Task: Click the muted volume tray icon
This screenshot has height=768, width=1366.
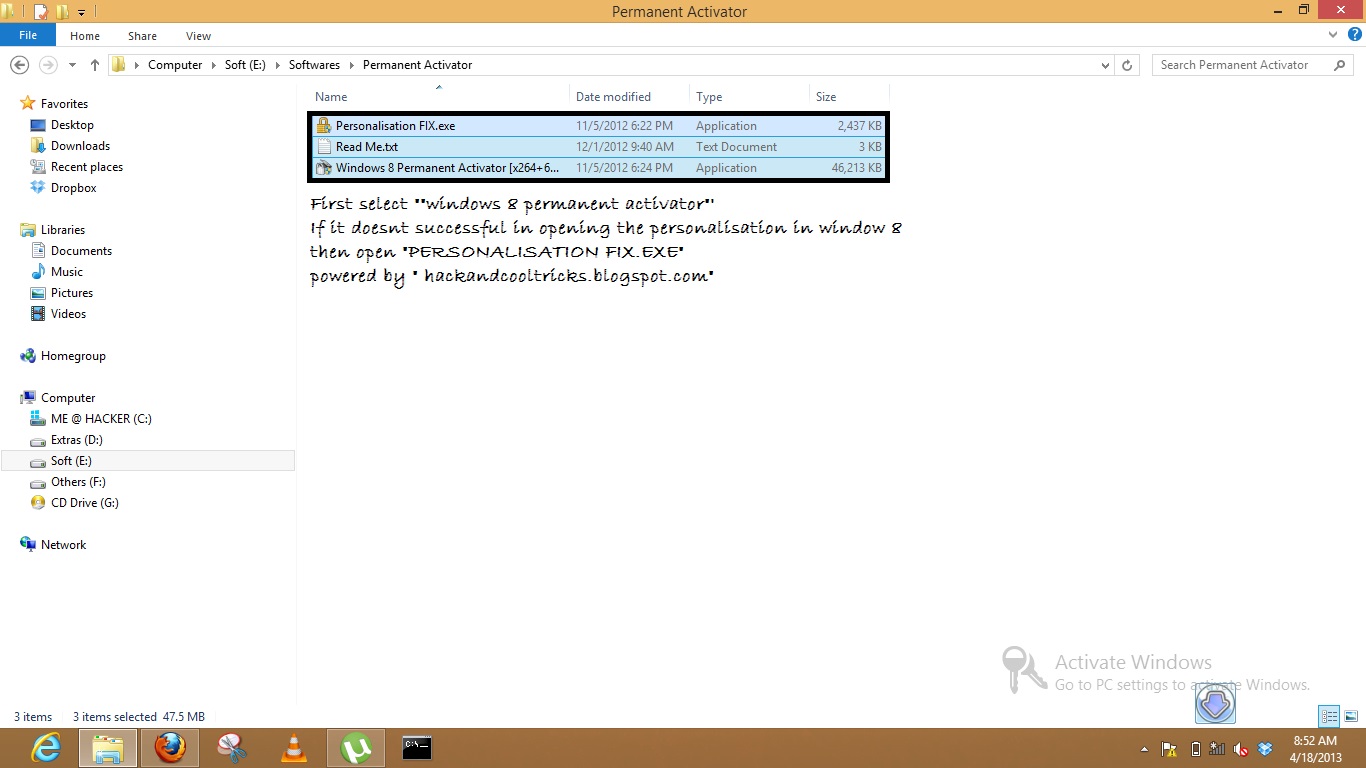Action: (1241, 749)
